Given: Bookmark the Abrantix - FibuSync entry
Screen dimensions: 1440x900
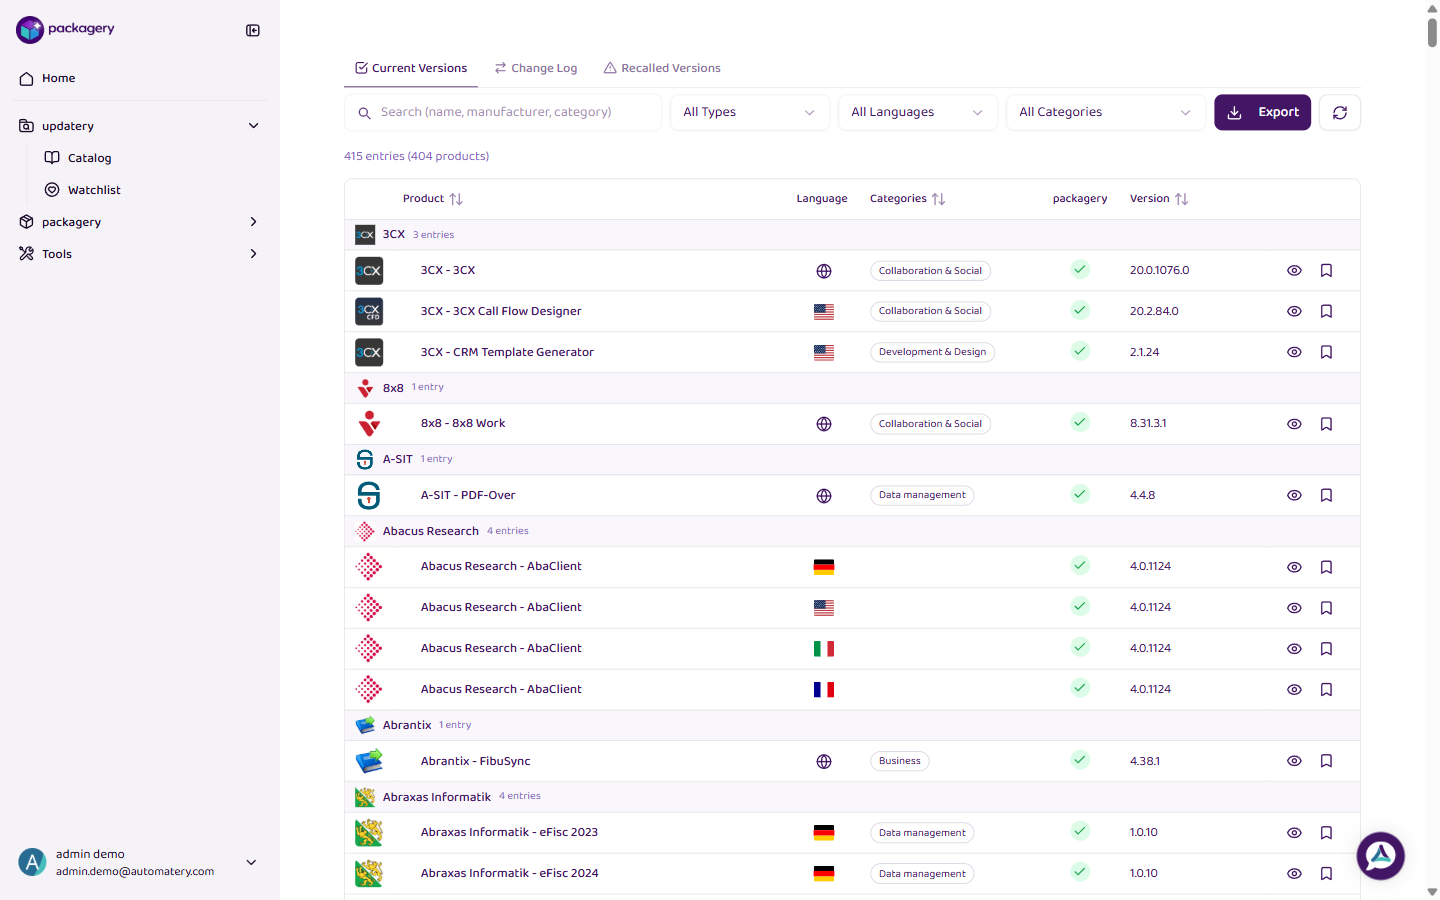Looking at the screenshot, I should (1326, 761).
